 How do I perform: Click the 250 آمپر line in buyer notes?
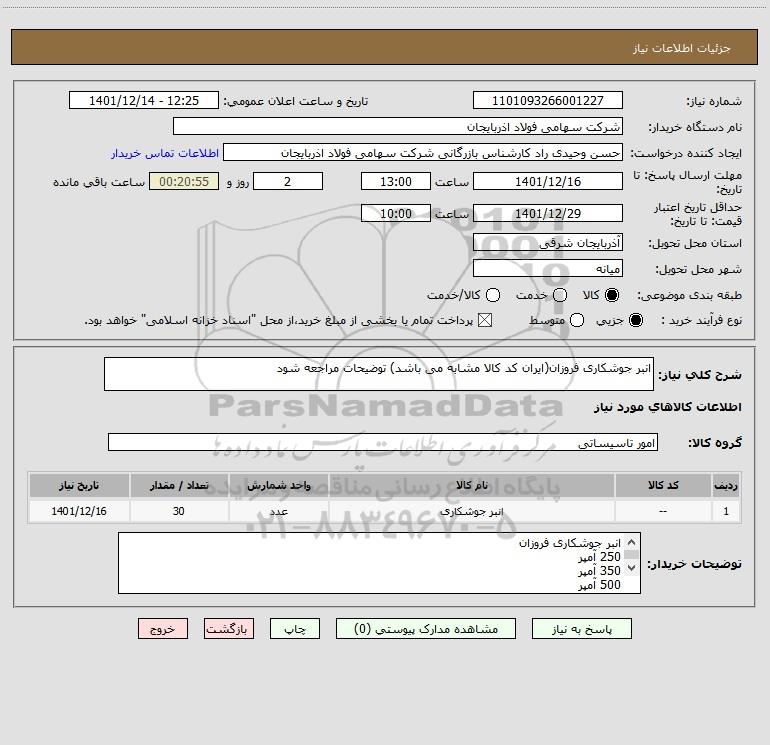600,557
